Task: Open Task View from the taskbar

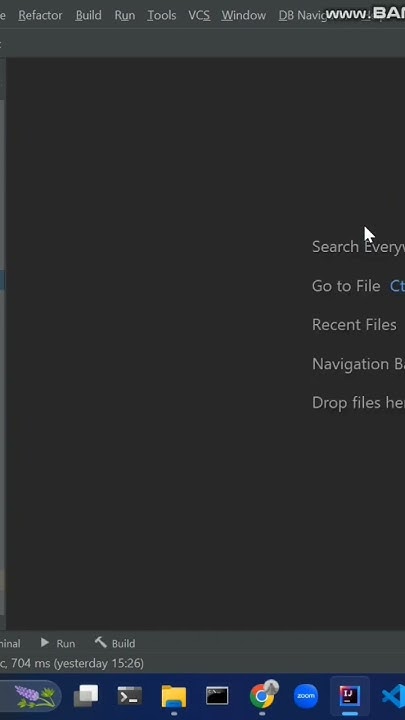Action: [86, 696]
